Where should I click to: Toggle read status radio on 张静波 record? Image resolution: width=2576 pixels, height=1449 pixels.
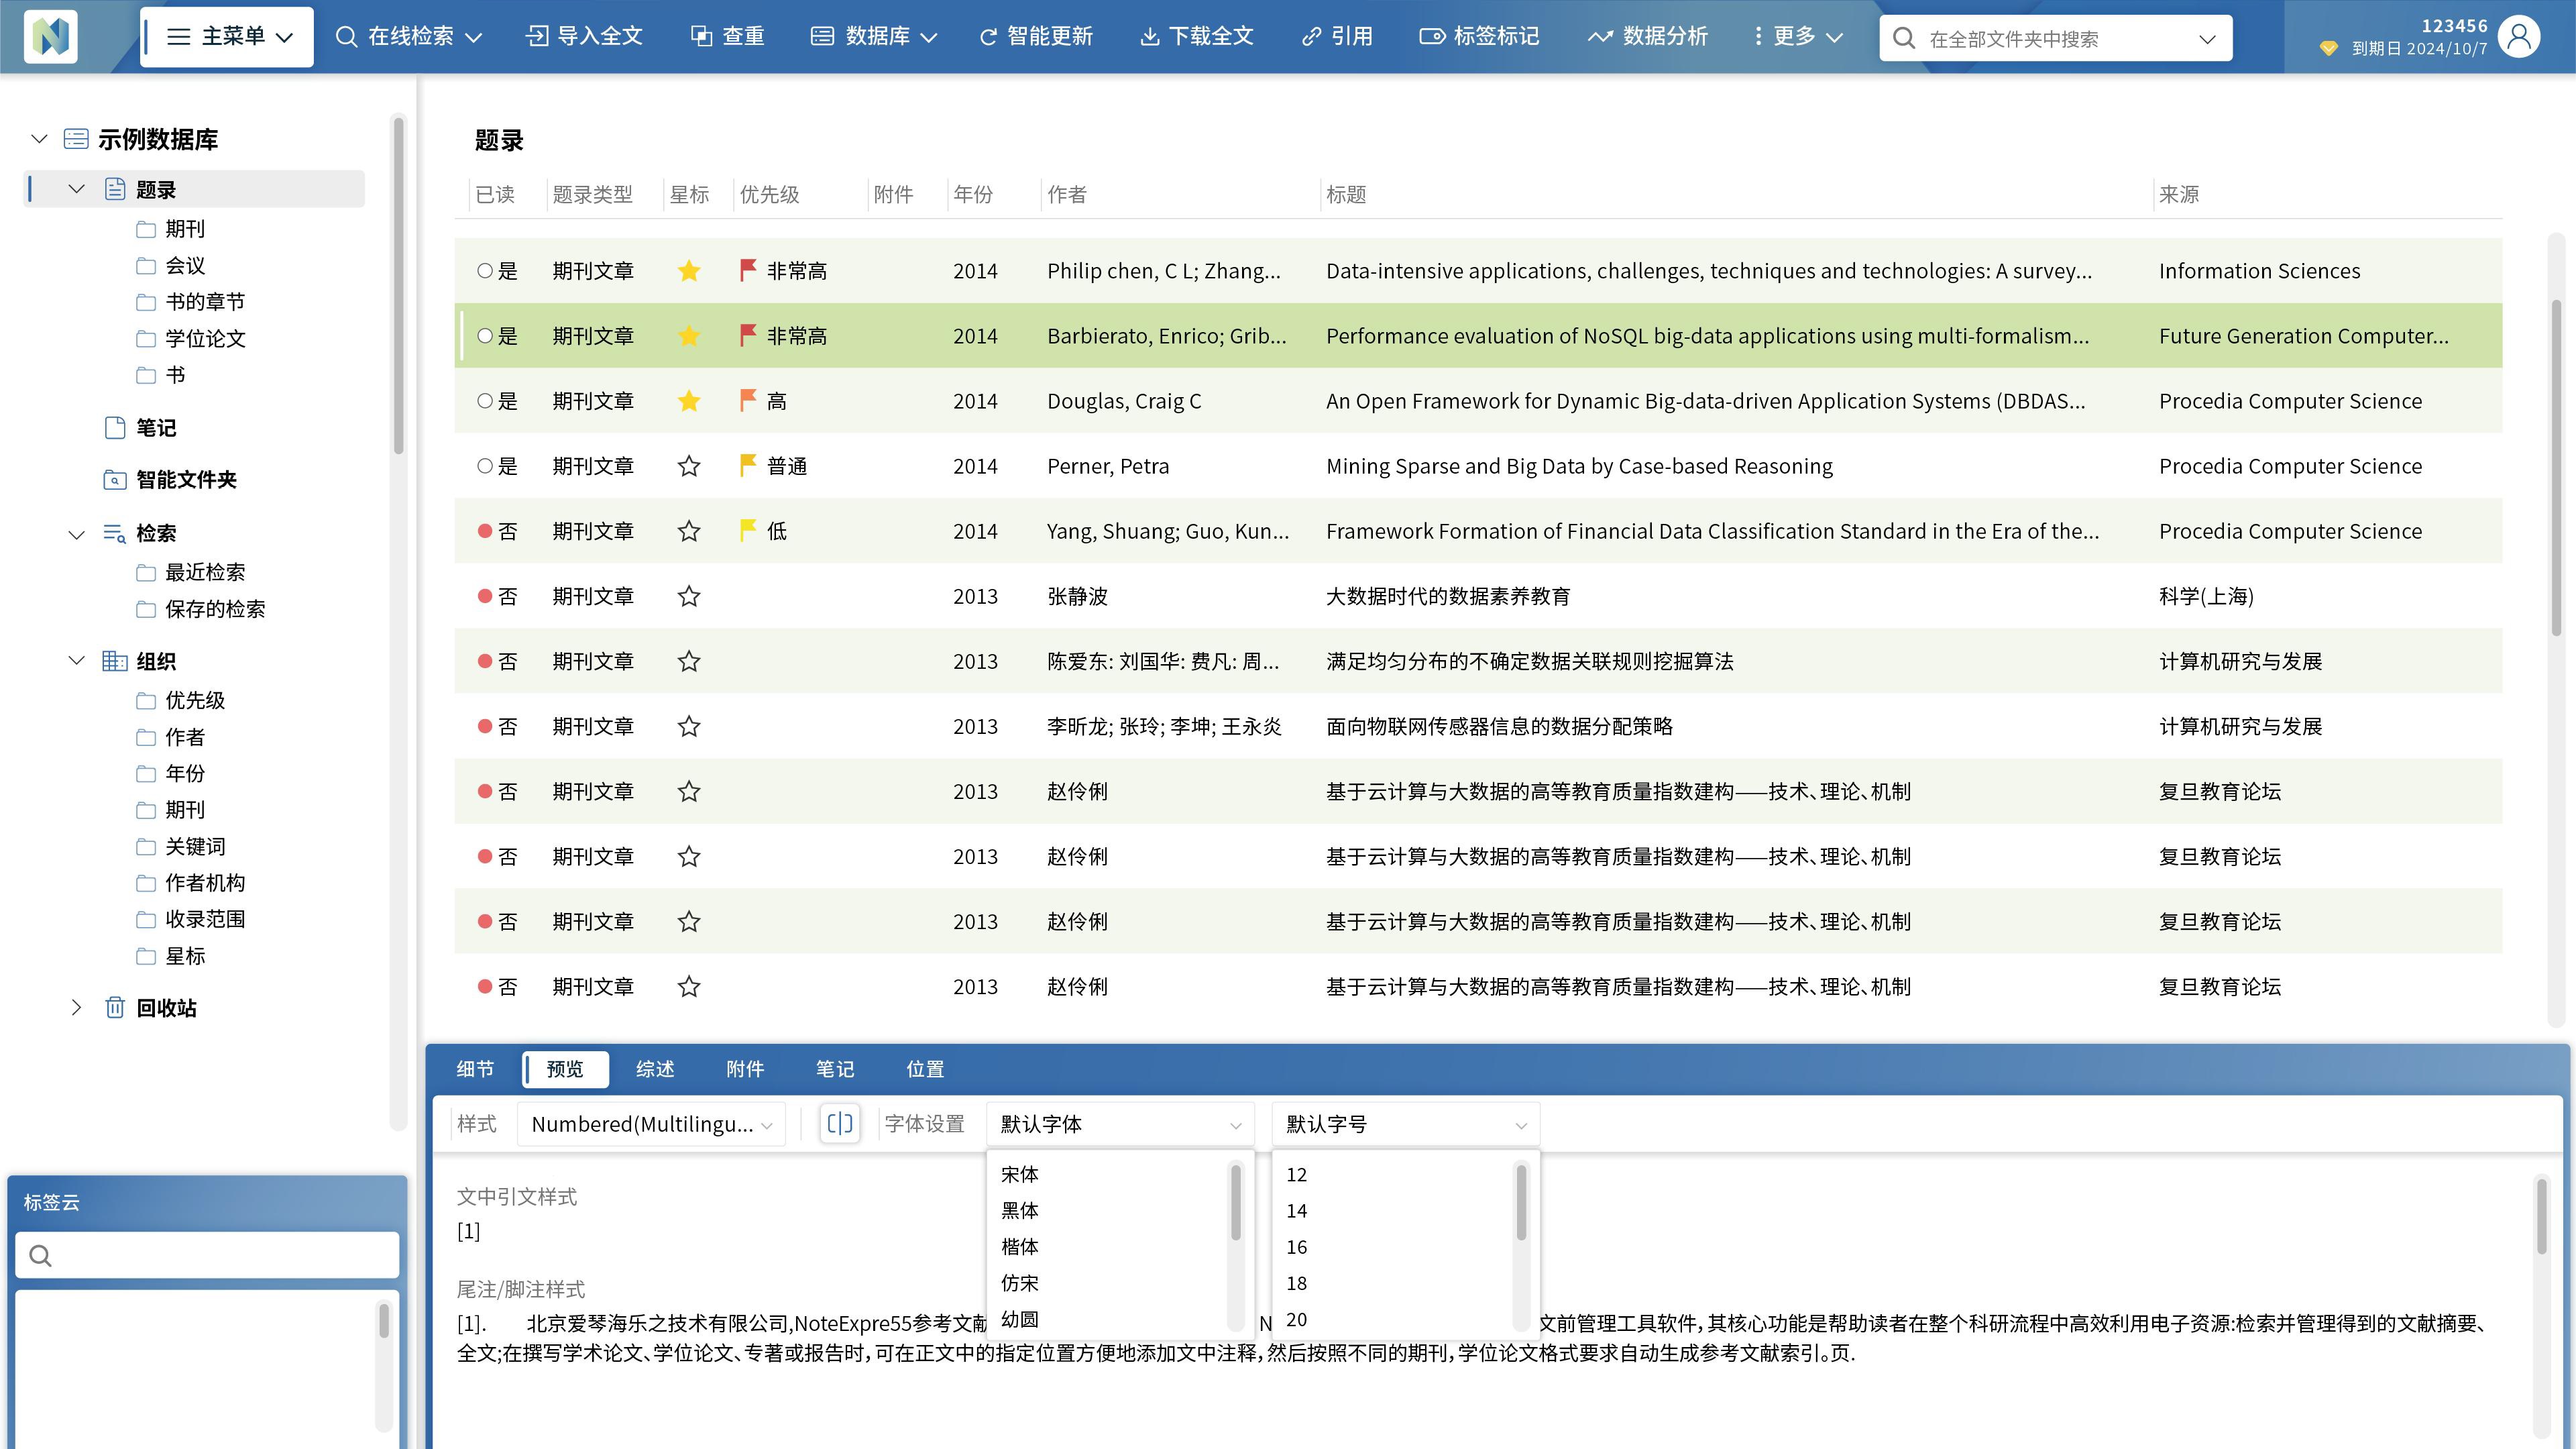[x=485, y=596]
